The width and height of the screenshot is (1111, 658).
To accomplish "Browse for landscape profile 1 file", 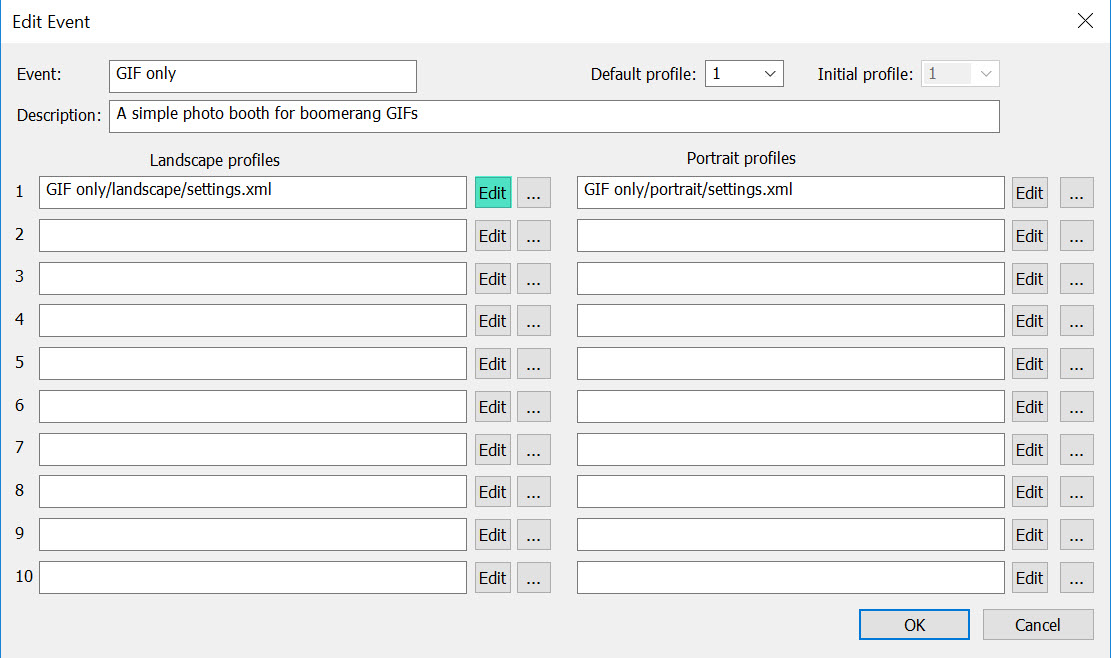I will point(533,193).
